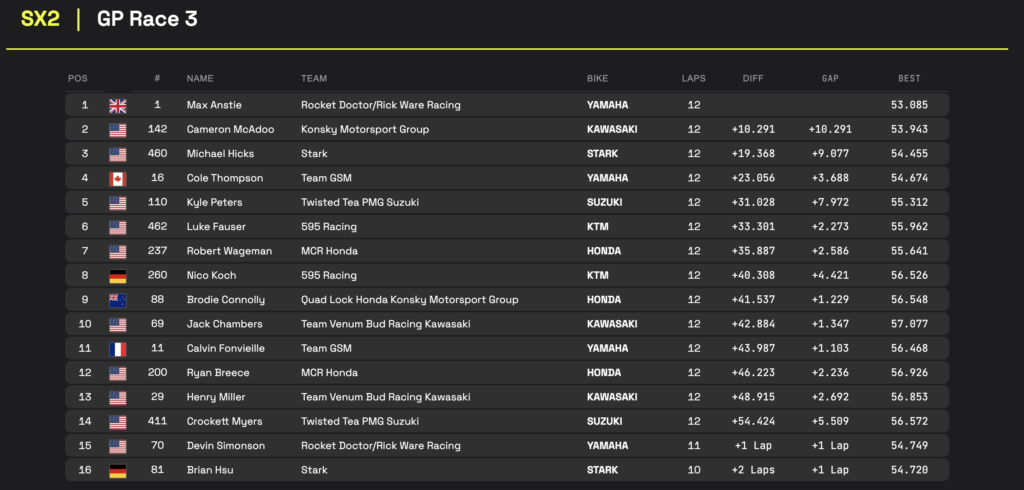Select Devin Simonson's result row
The width and height of the screenshot is (1024, 490).
tap(507, 446)
